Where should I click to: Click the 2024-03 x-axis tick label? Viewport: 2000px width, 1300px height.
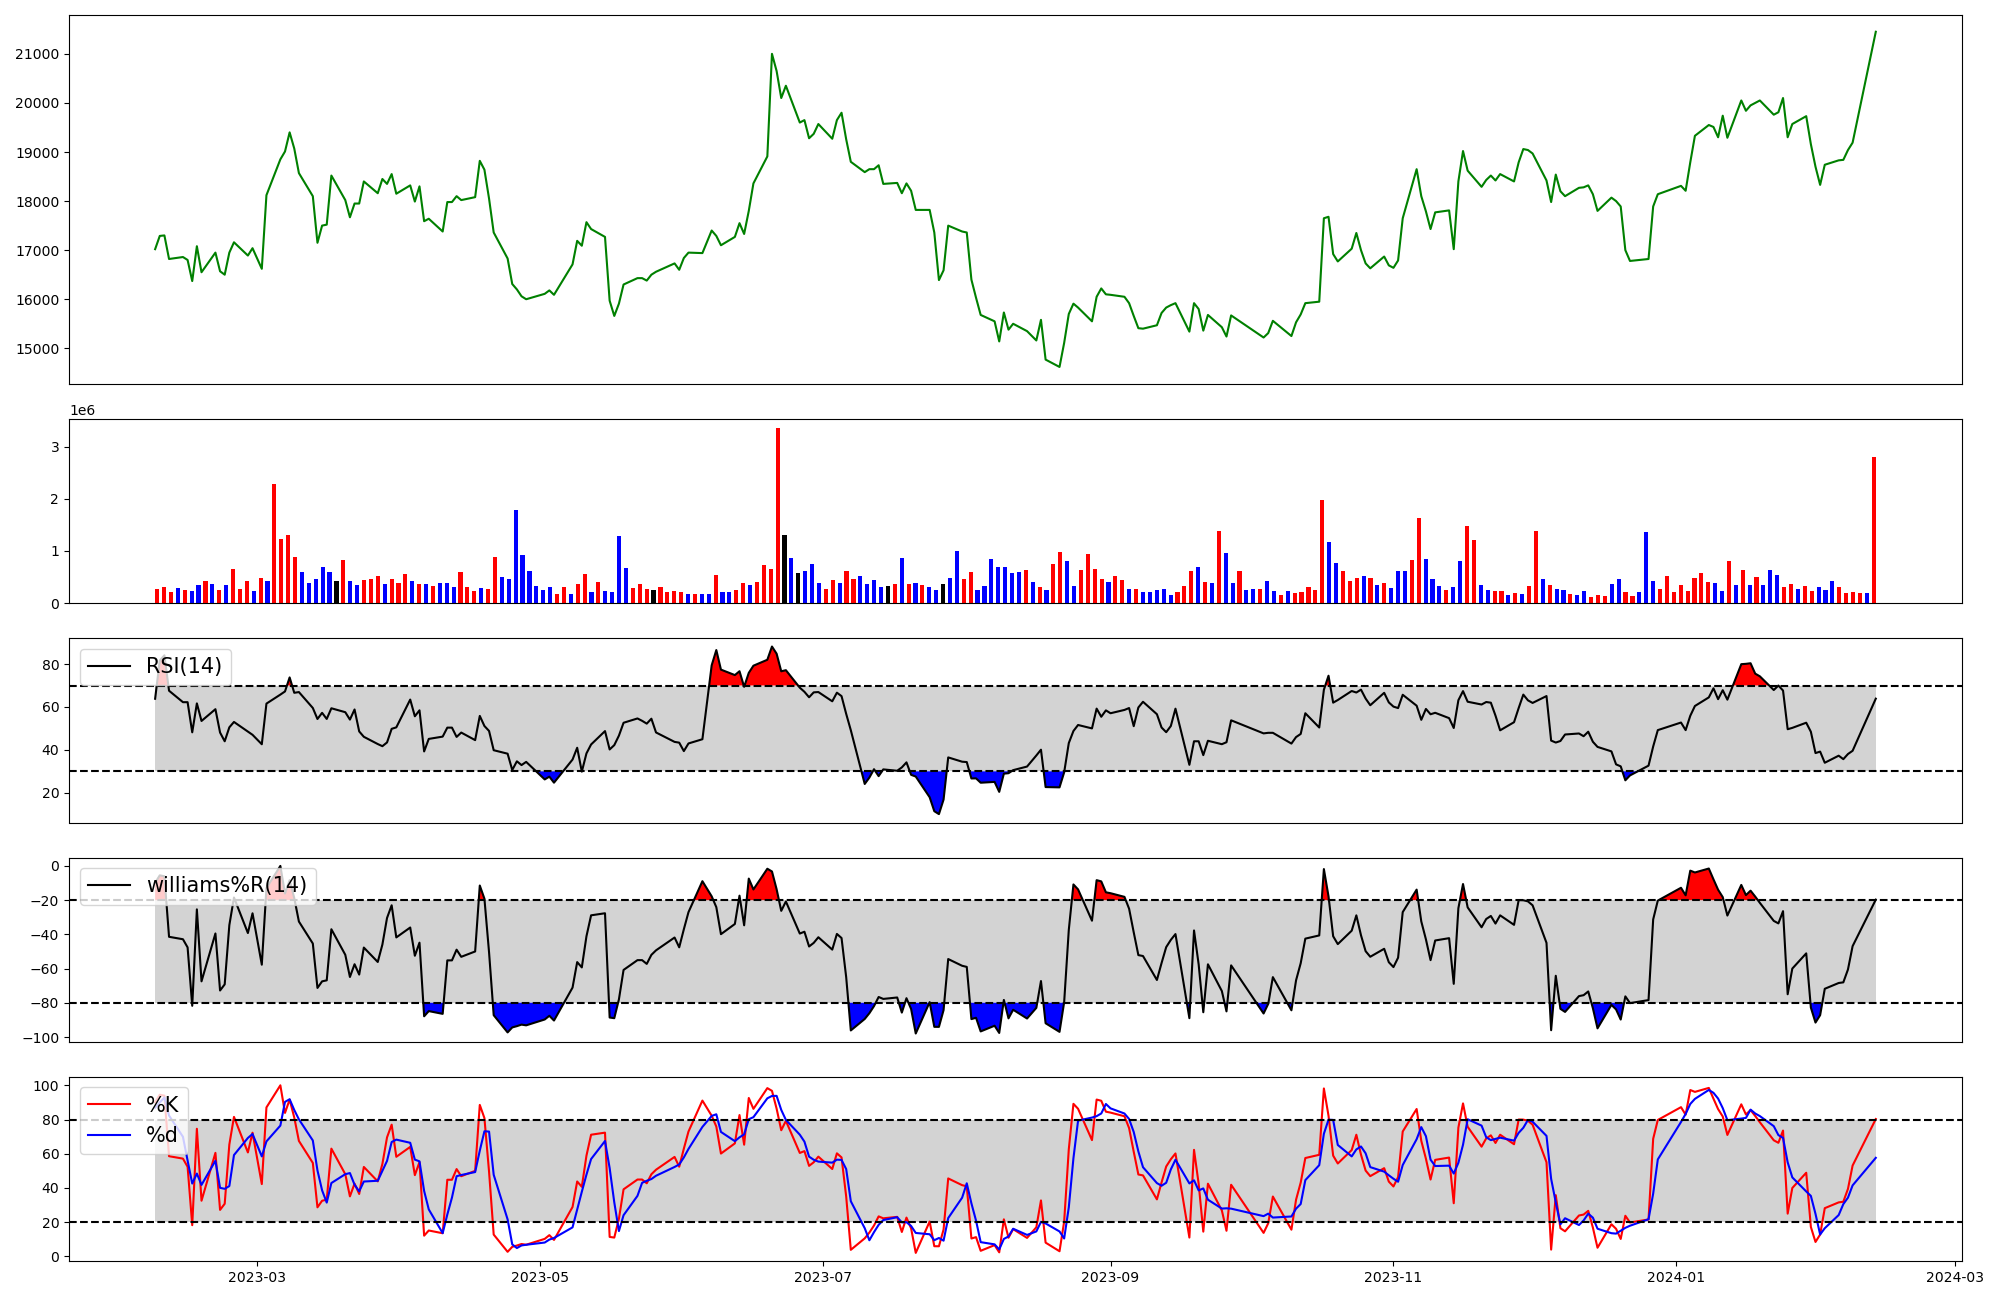[x=1954, y=1277]
